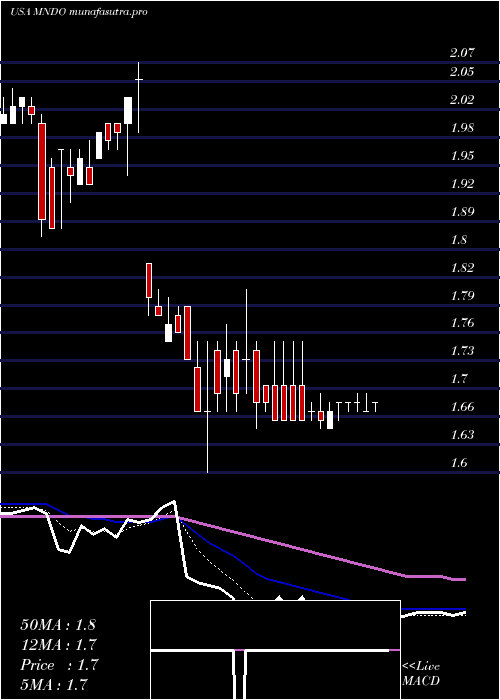The width and height of the screenshot is (500, 700).
Task: Select the 1.66 price axis label
Action: click(462, 407)
